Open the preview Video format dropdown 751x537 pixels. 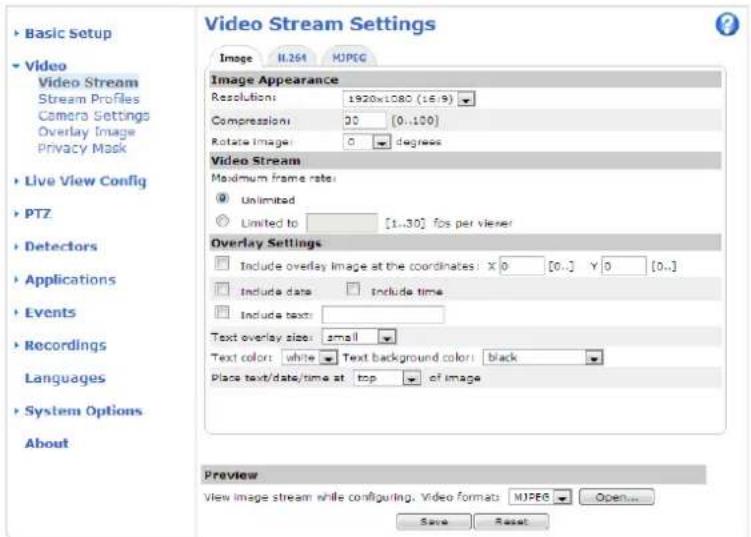point(540,497)
